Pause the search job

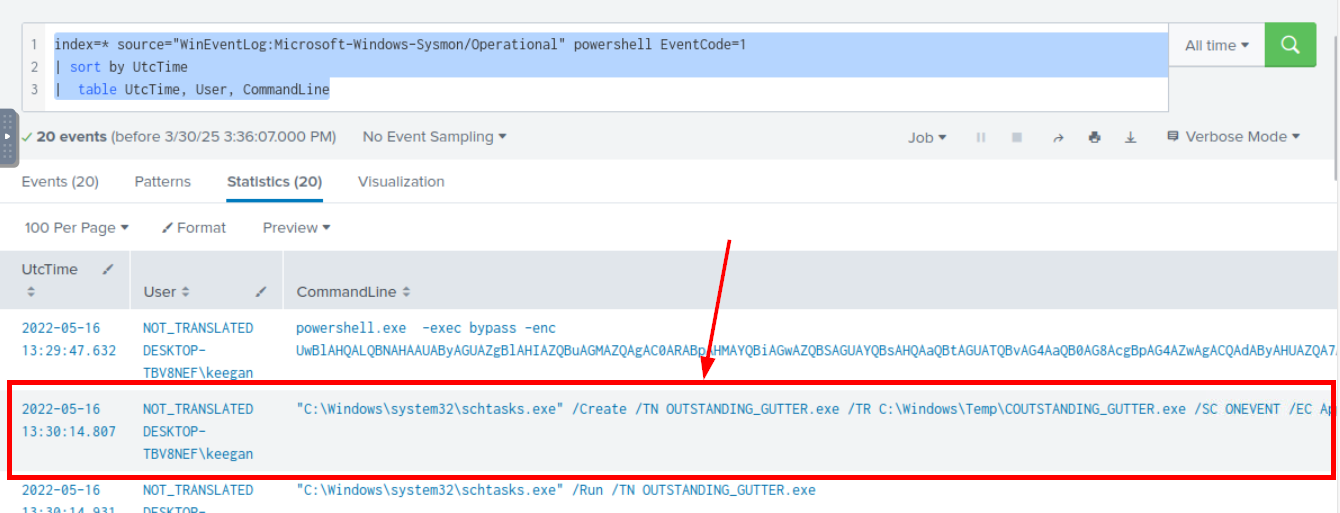[x=981, y=137]
